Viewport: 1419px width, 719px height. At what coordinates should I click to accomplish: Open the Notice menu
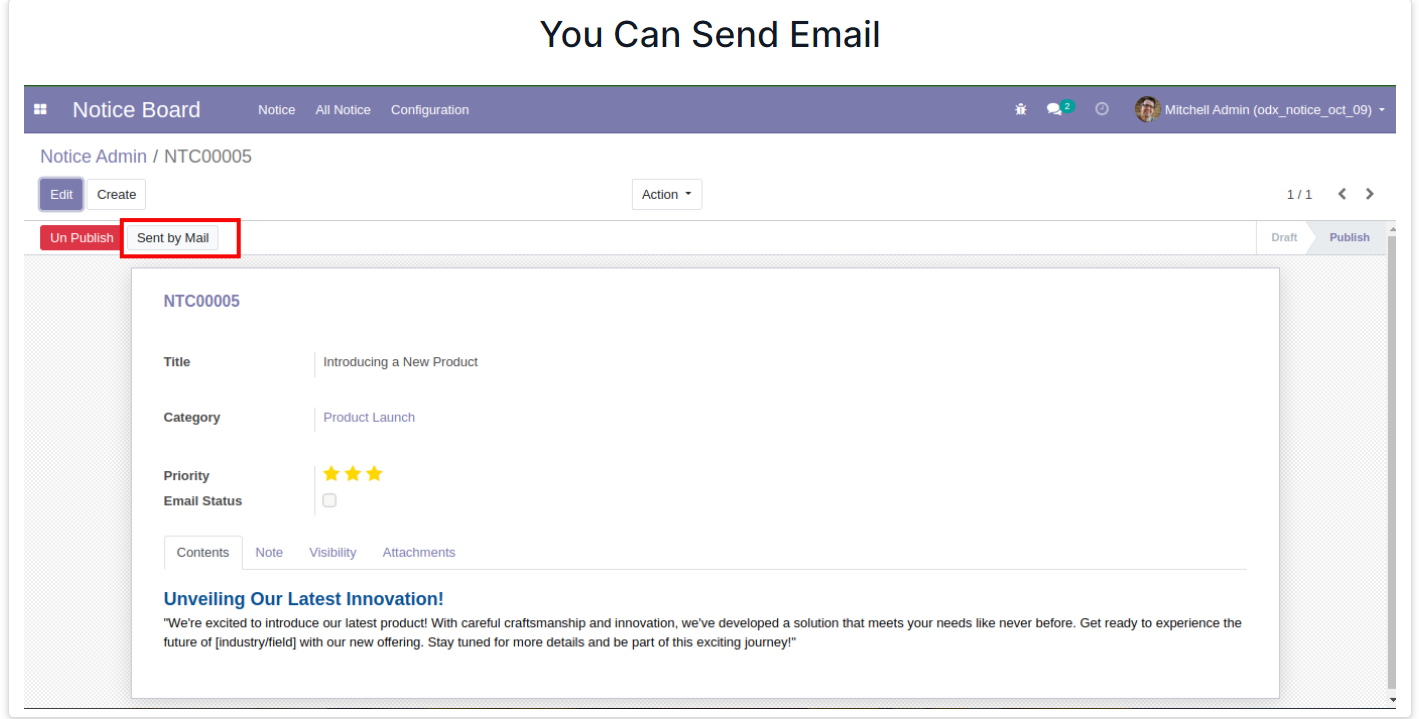click(276, 110)
